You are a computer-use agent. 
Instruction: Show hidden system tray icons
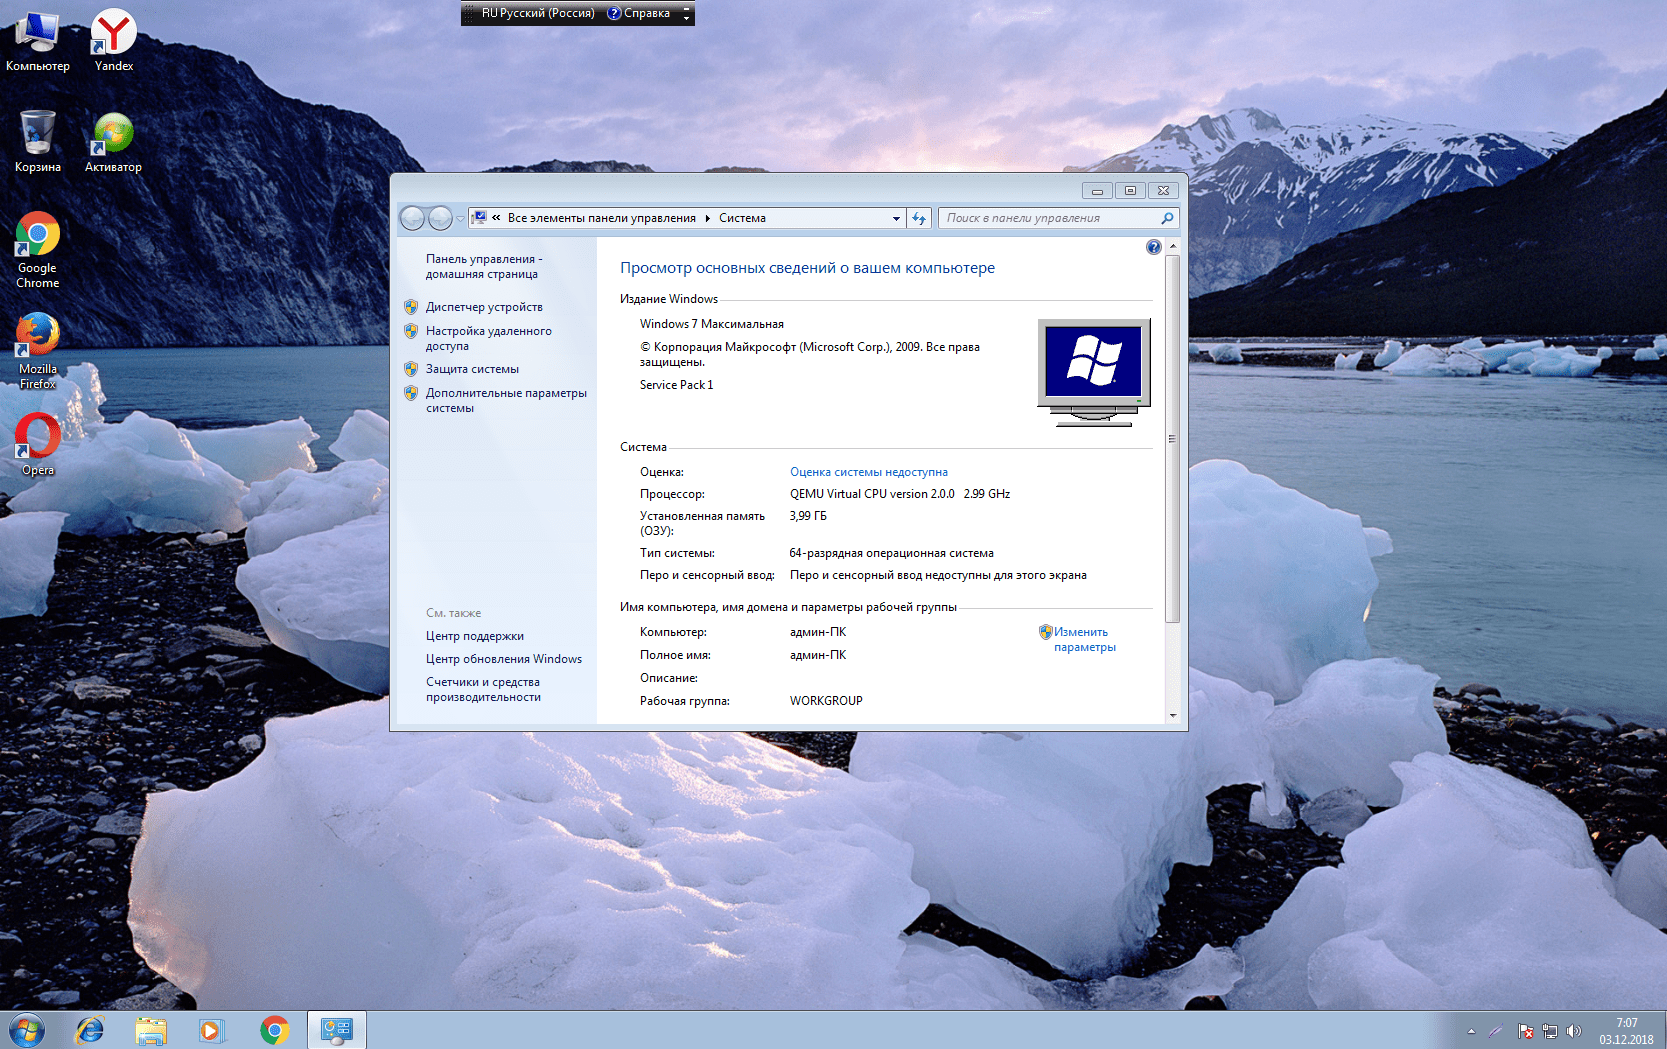point(1471,1031)
